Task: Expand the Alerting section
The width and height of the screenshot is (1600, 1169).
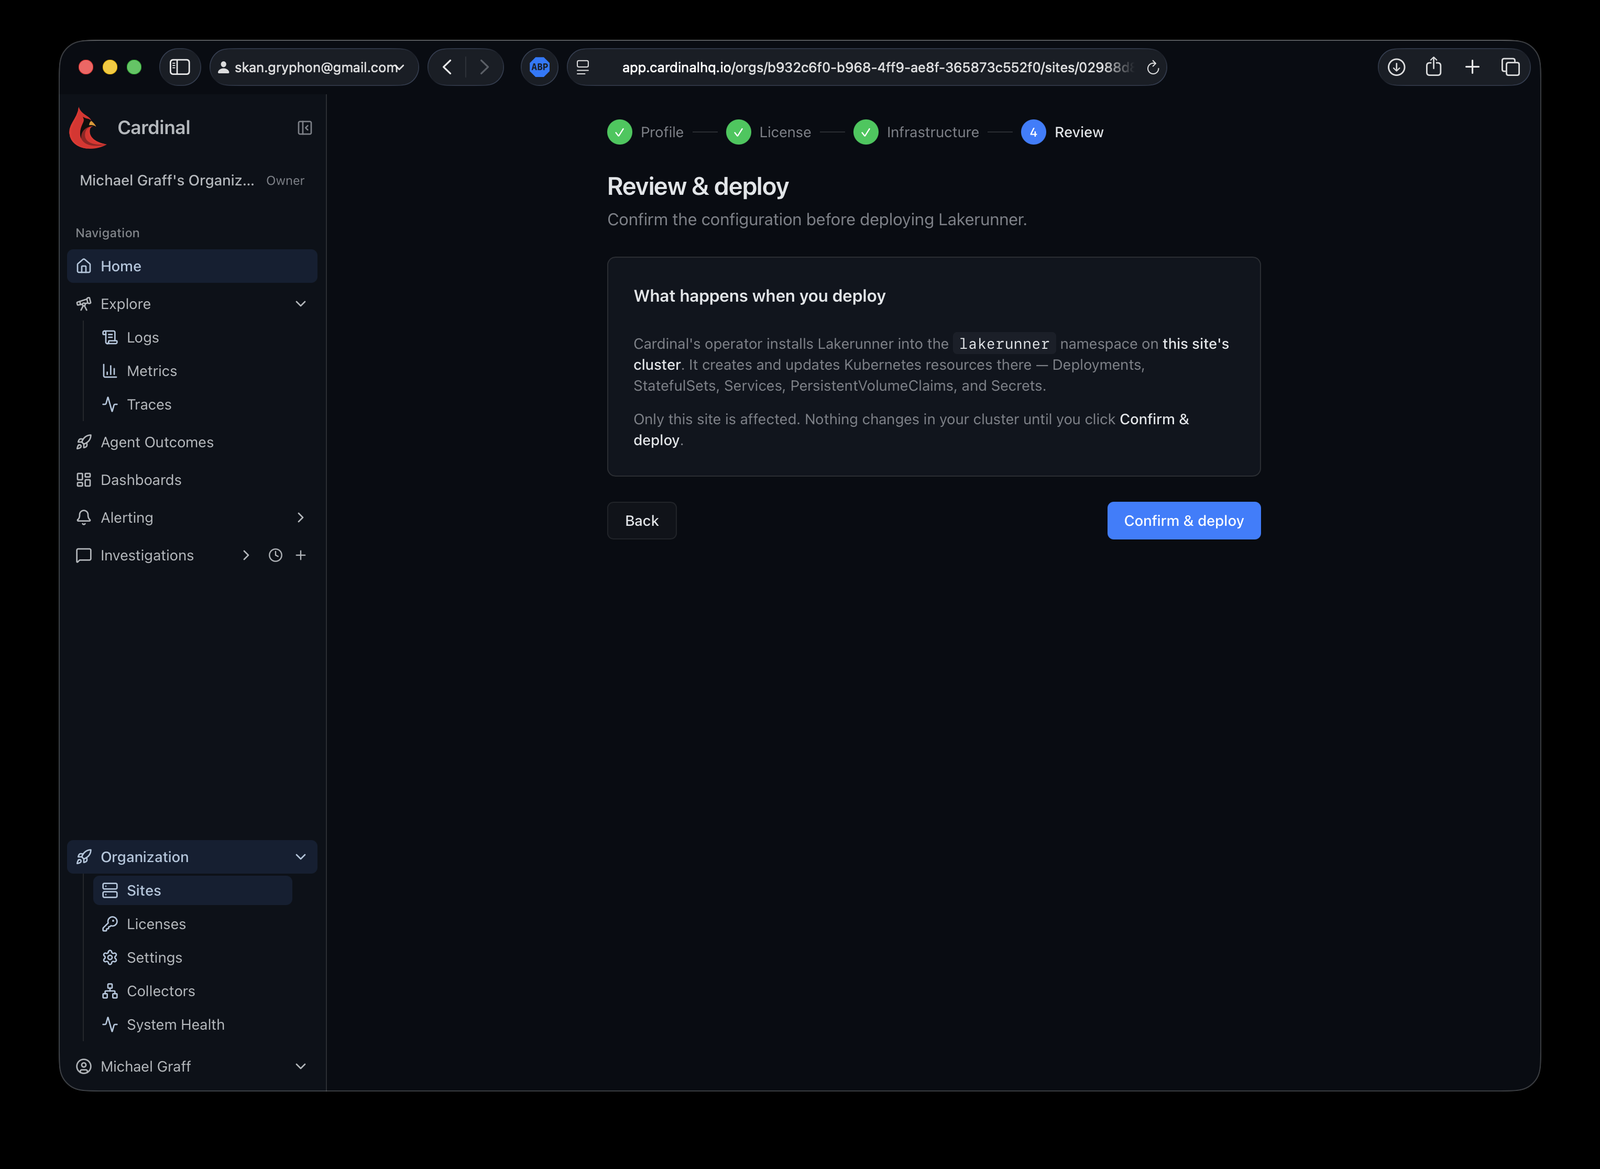Action: pos(301,518)
